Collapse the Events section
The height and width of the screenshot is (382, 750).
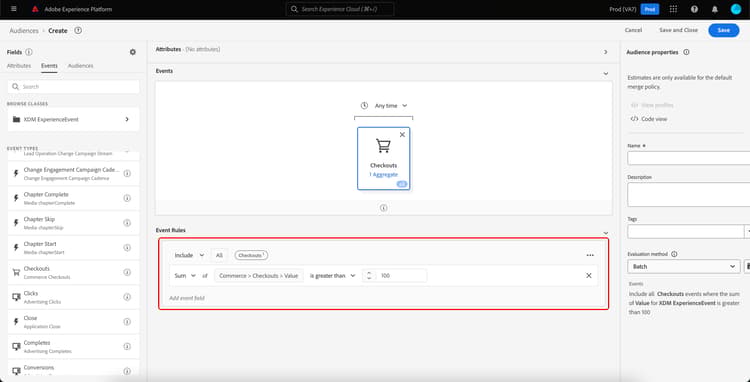pos(606,74)
